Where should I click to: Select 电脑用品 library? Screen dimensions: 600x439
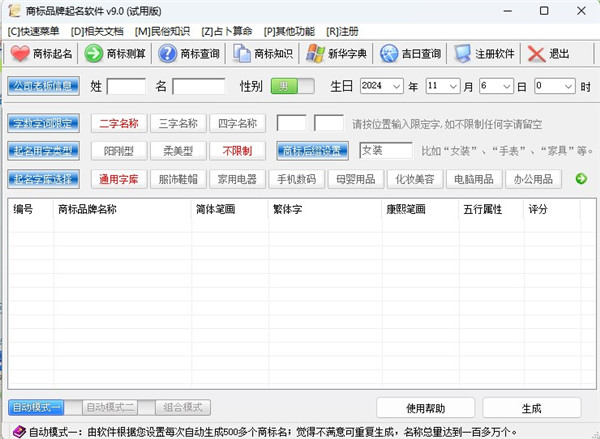tap(474, 179)
